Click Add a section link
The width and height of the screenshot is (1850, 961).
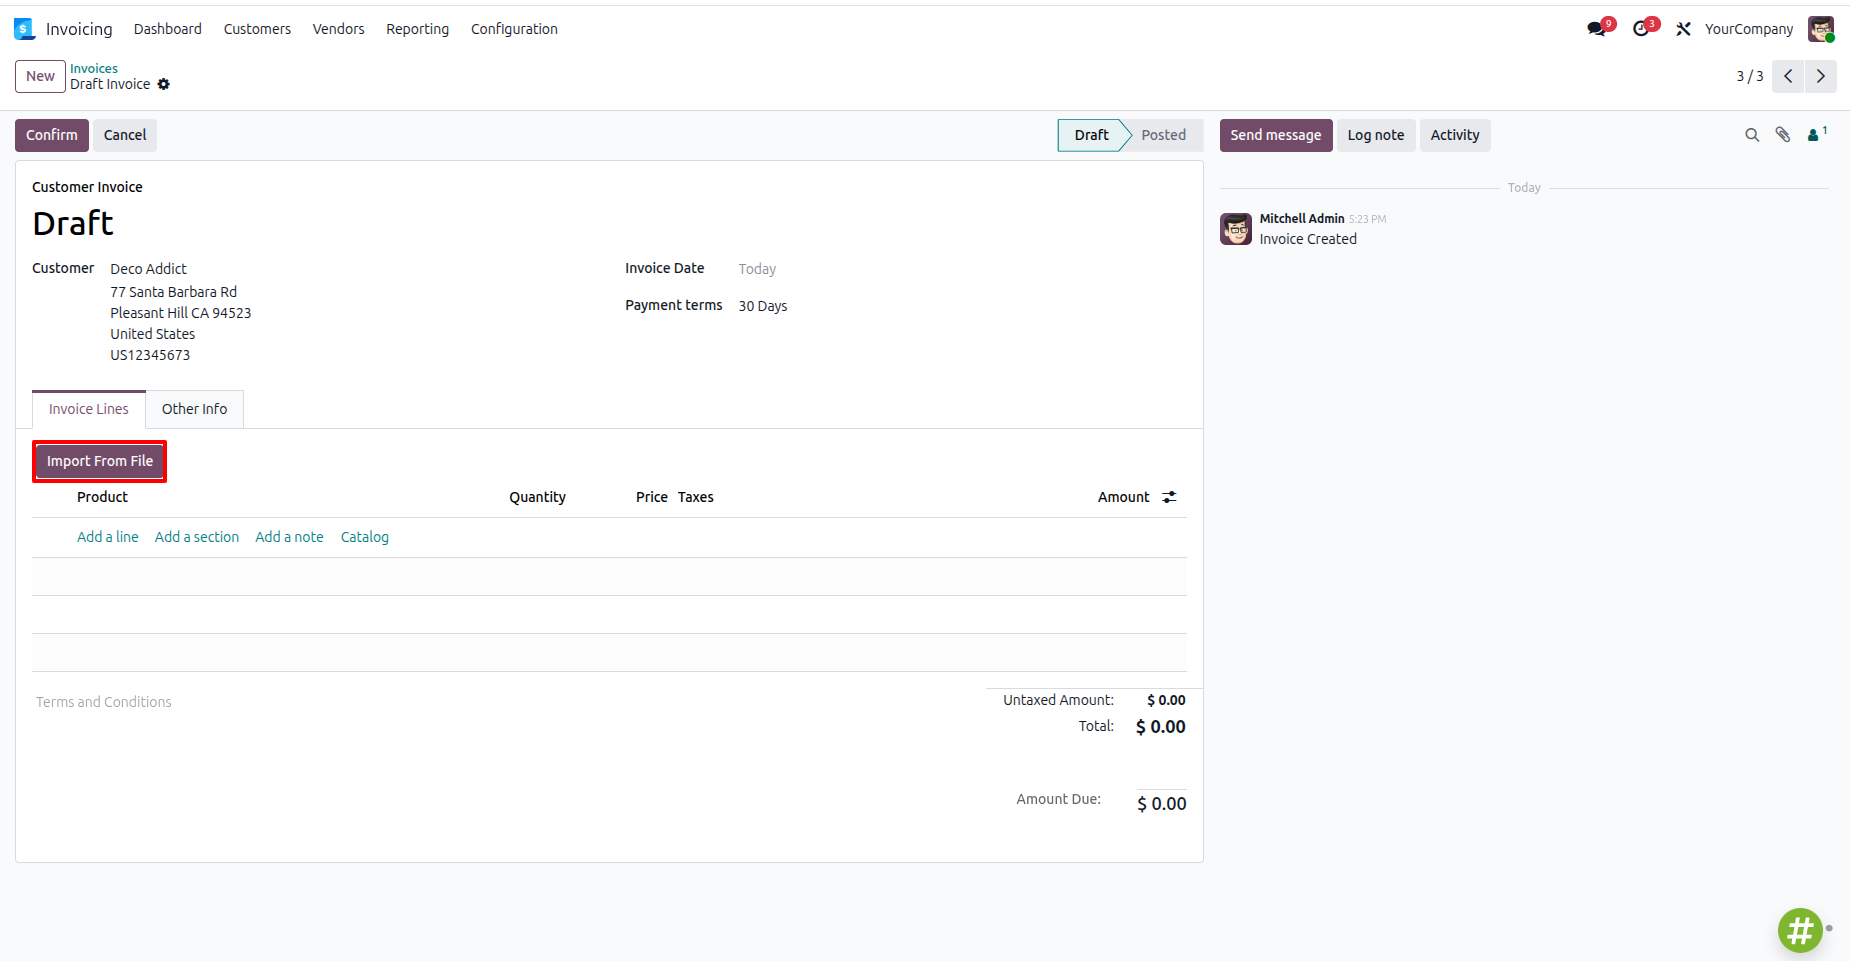[x=197, y=537]
